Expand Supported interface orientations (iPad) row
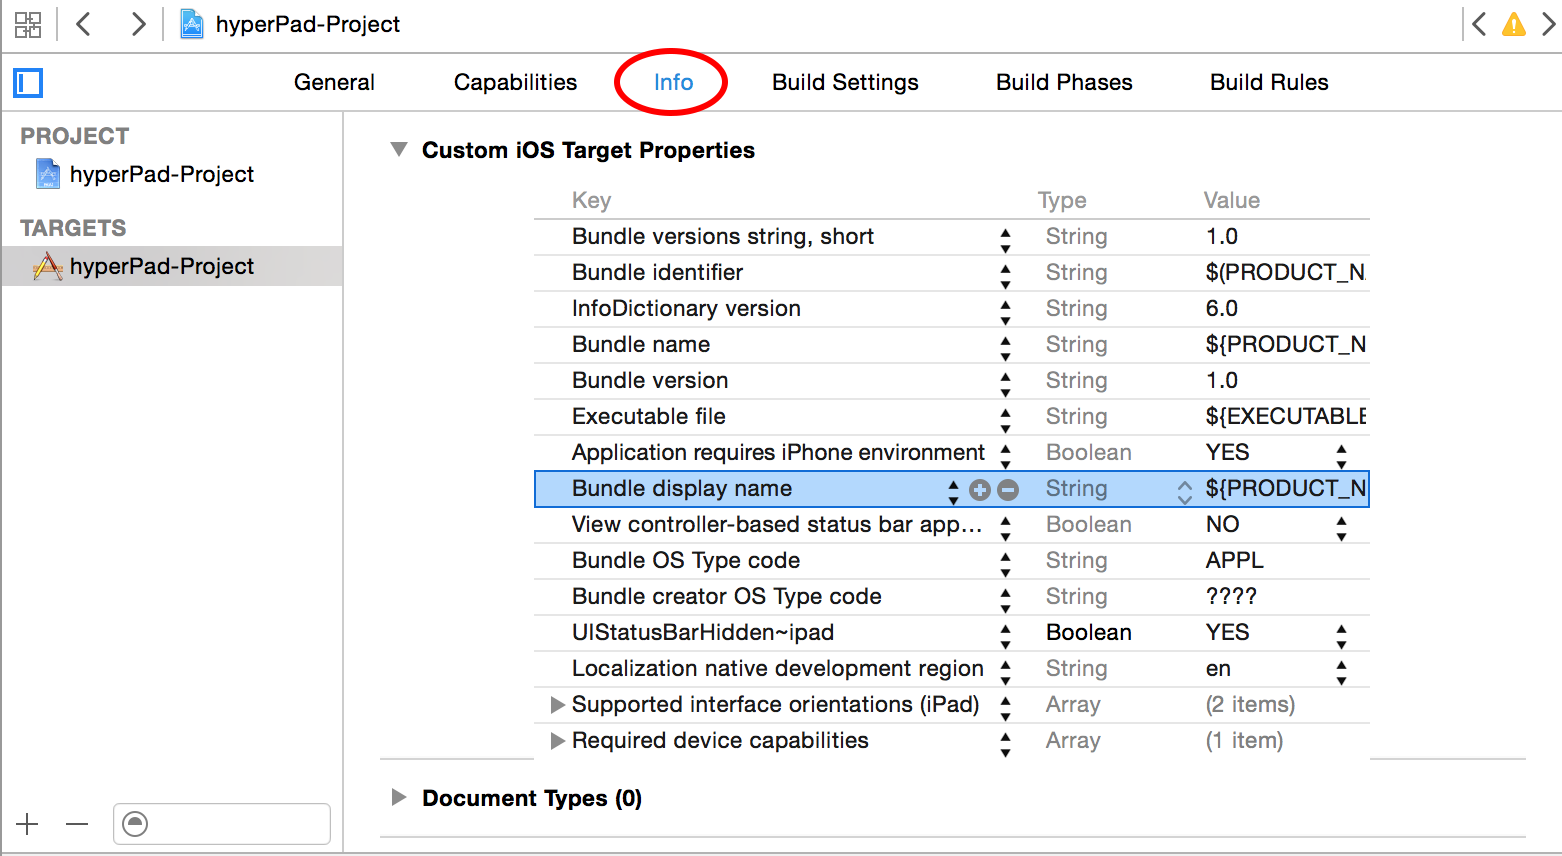The height and width of the screenshot is (856, 1562). coord(558,705)
